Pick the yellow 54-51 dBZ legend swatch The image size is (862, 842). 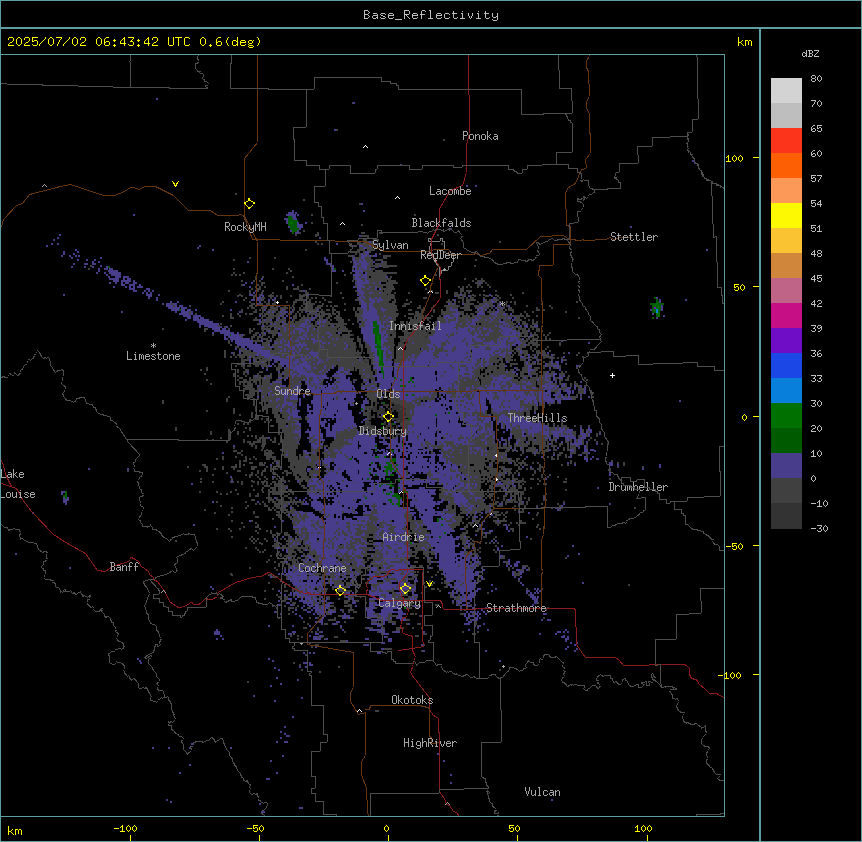click(x=786, y=215)
